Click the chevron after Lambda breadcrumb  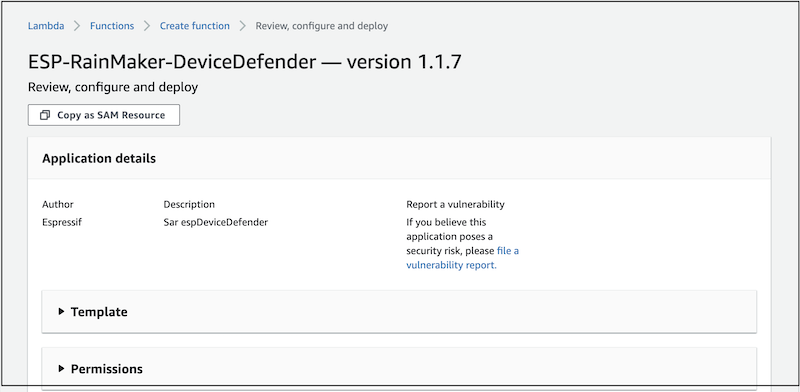77,26
